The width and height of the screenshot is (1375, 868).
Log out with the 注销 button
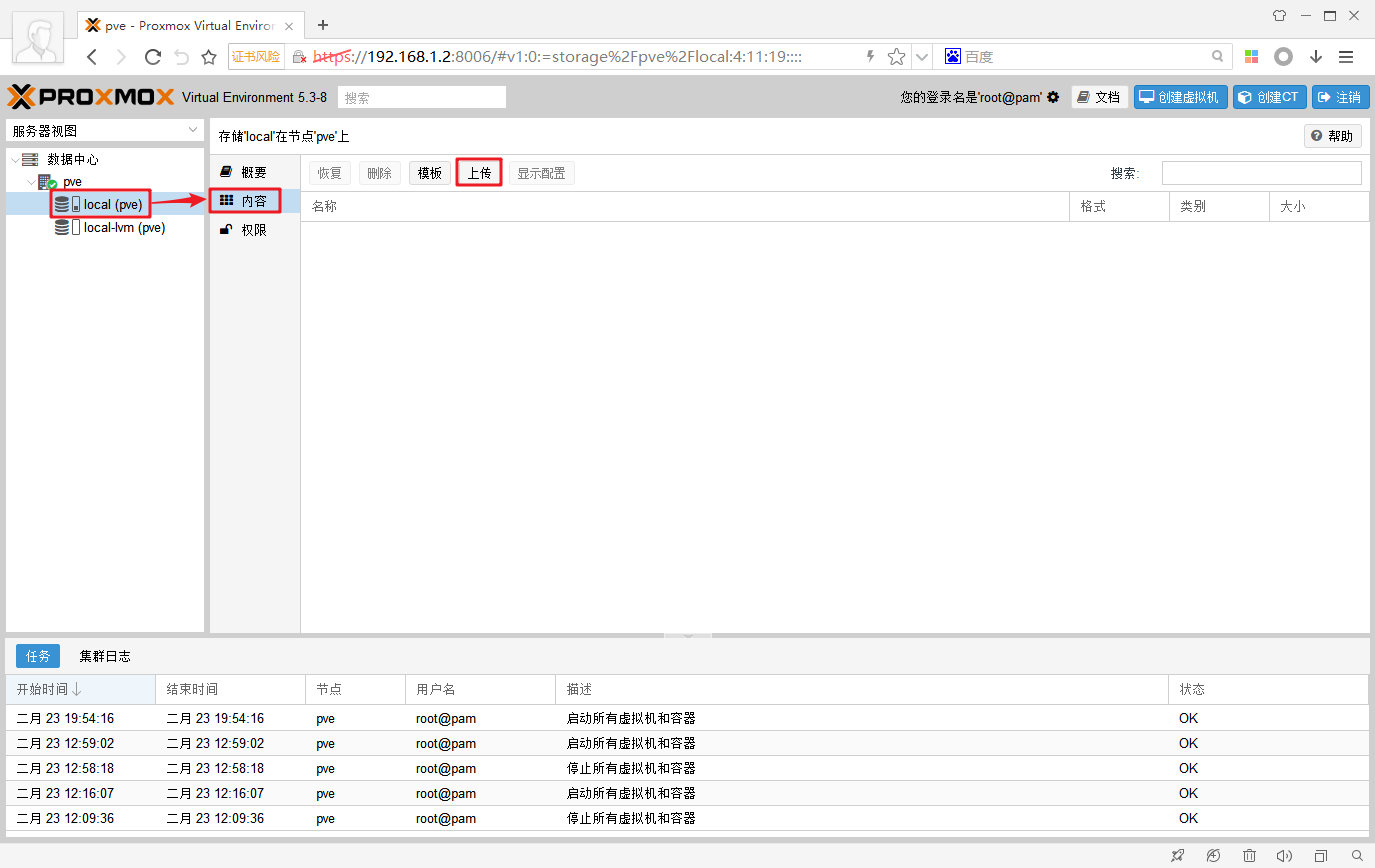tap(1340, 97)
